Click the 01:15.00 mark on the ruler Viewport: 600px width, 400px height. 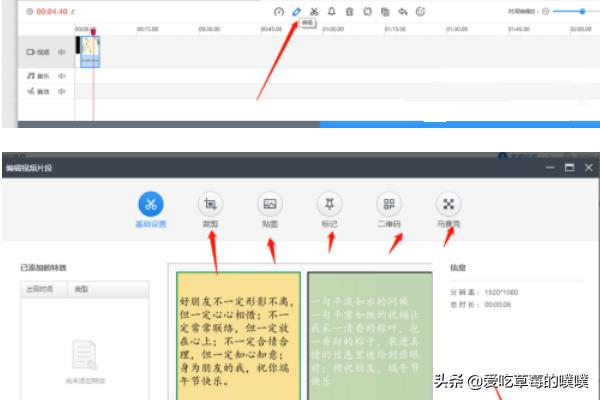point(395,29)
